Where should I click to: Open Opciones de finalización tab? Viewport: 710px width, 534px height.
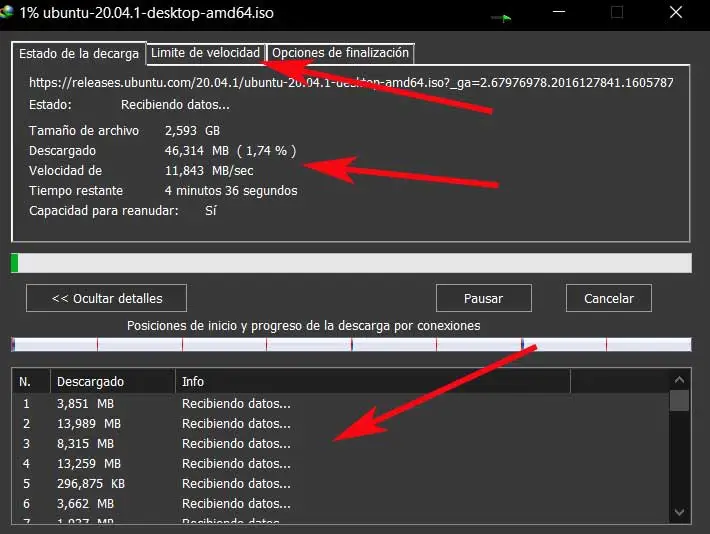tap(341, 53)
